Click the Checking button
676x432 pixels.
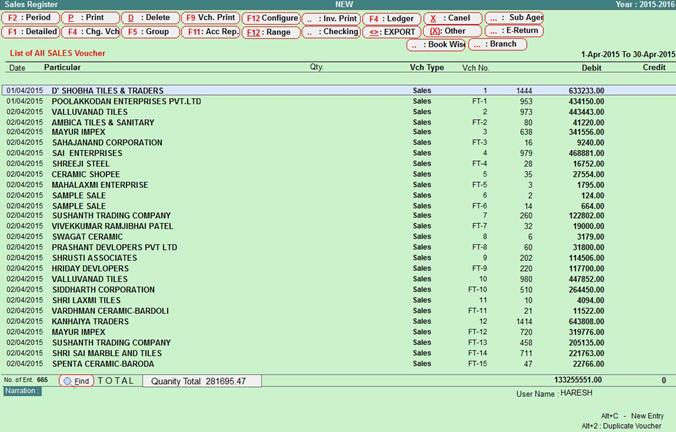331,32
